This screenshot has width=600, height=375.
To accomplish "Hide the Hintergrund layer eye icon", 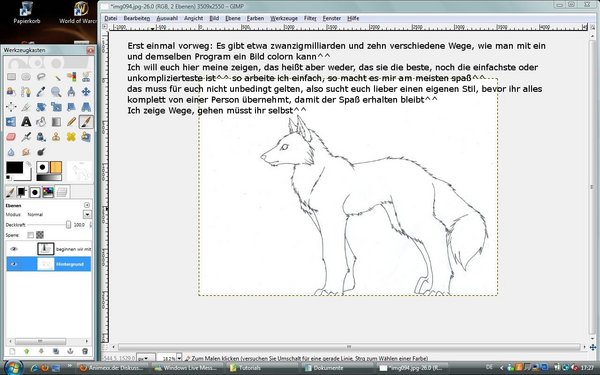I will pos(14,264).
